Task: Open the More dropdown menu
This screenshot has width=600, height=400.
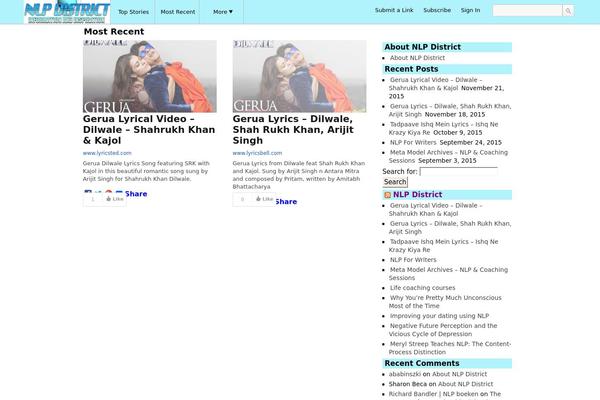Action: 223,12
